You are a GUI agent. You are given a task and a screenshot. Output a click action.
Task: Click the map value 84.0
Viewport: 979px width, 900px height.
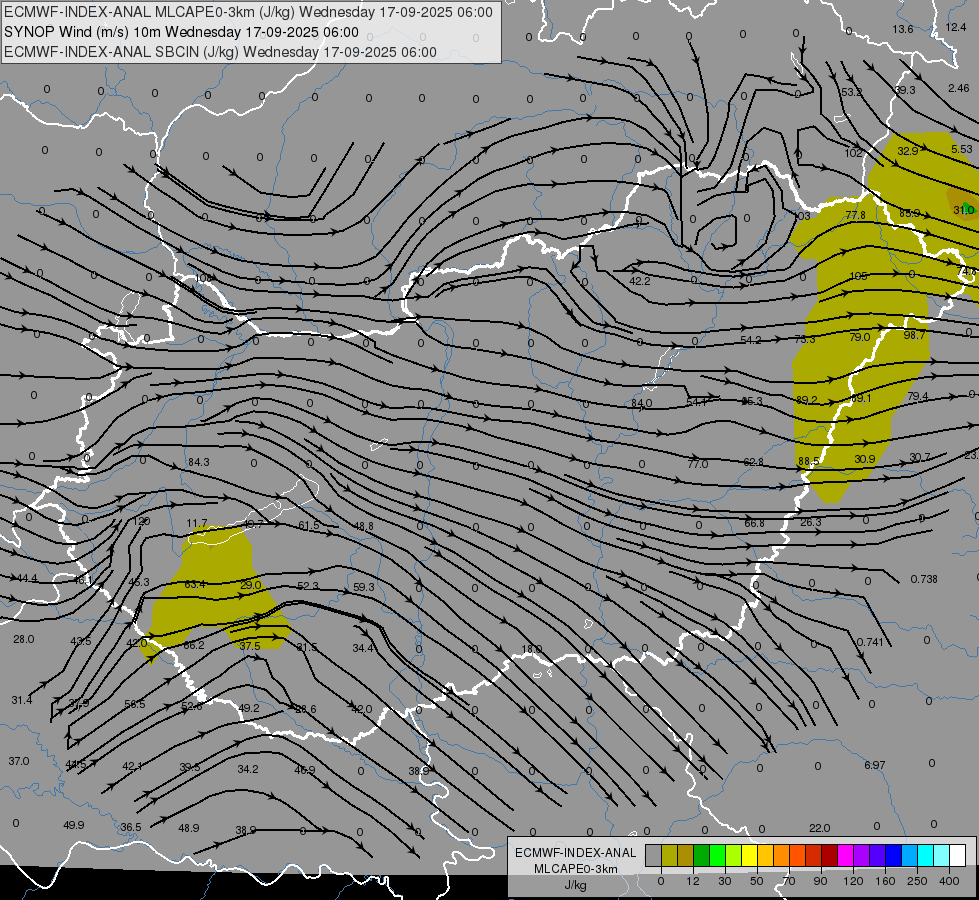coord(641,403)
